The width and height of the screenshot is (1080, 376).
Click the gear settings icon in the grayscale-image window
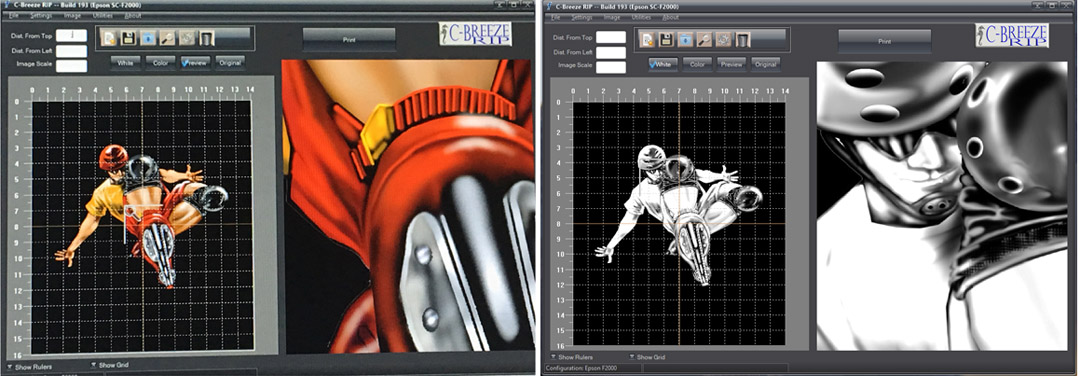pyautogui.click(x=723, y=39)
